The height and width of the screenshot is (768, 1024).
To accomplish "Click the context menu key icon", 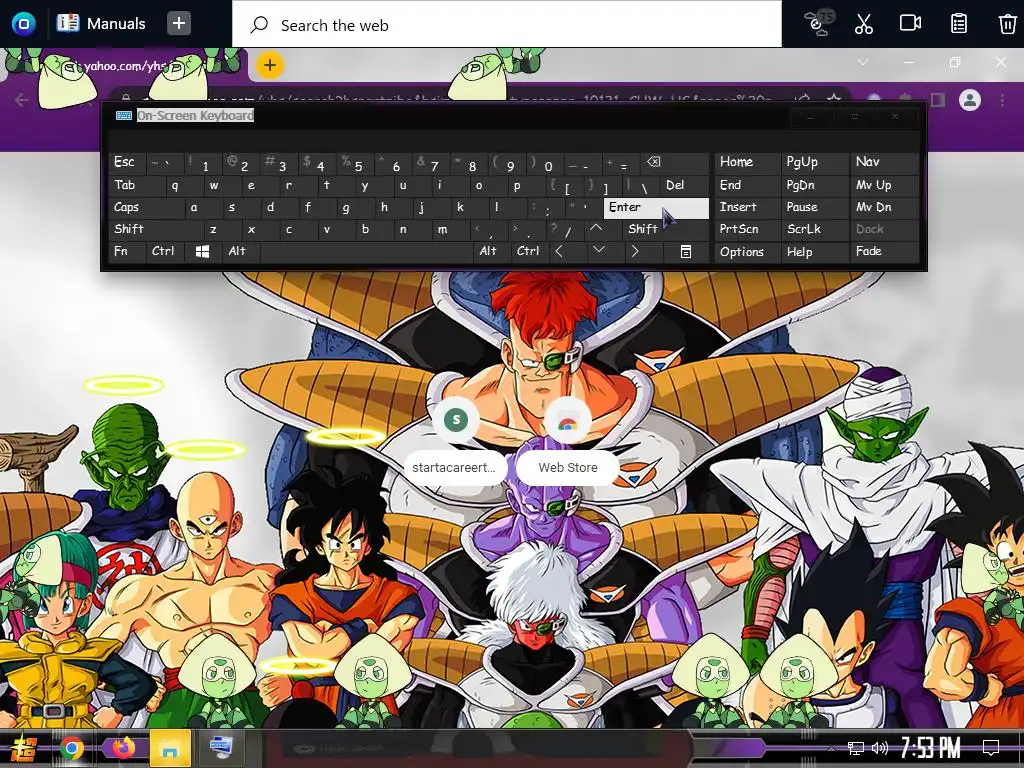I will 686,251.
